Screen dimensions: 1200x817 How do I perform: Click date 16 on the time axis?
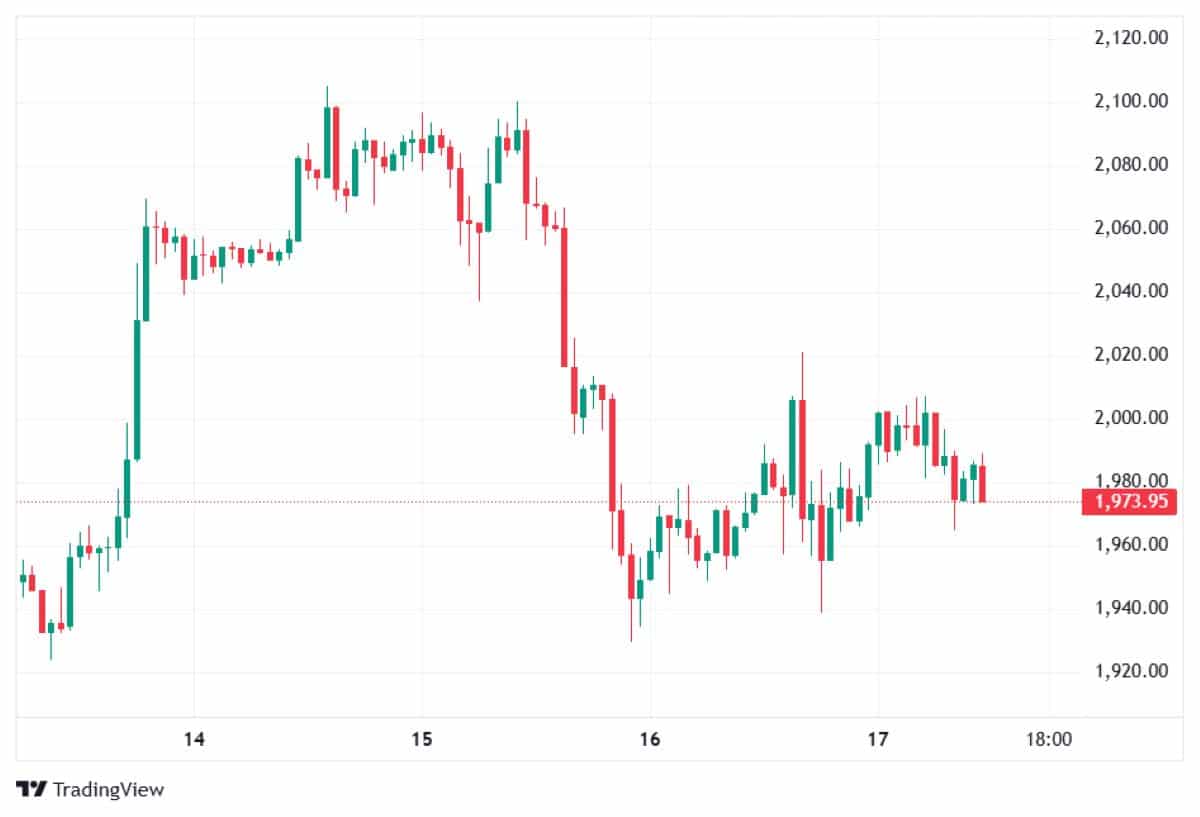tap(650, 740)
